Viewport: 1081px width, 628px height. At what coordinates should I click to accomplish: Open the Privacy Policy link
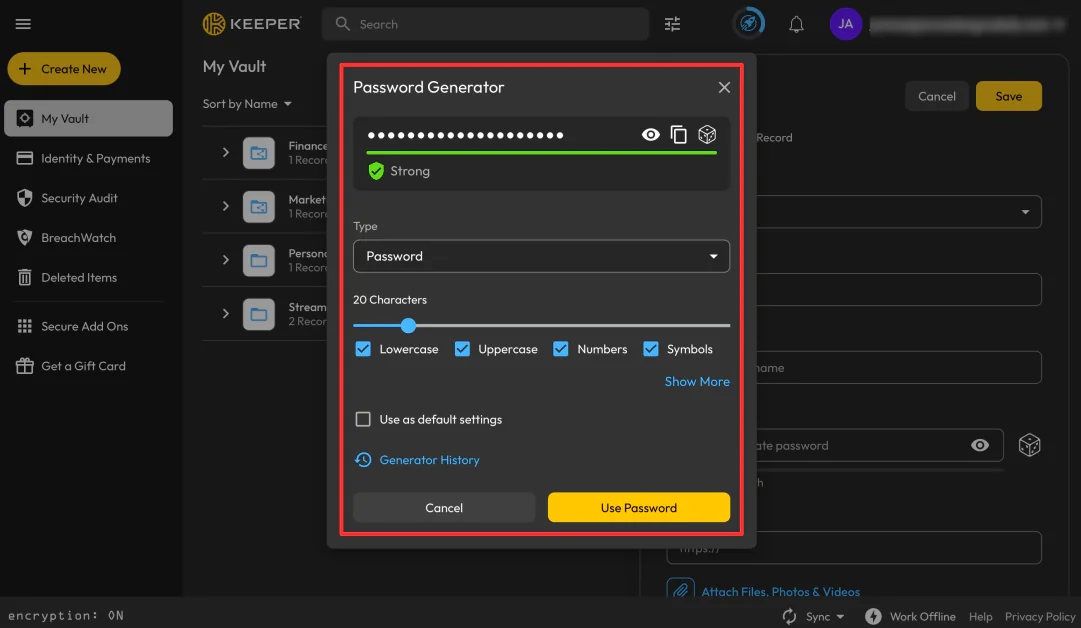pyautogui.click(x=1040, y=616)
